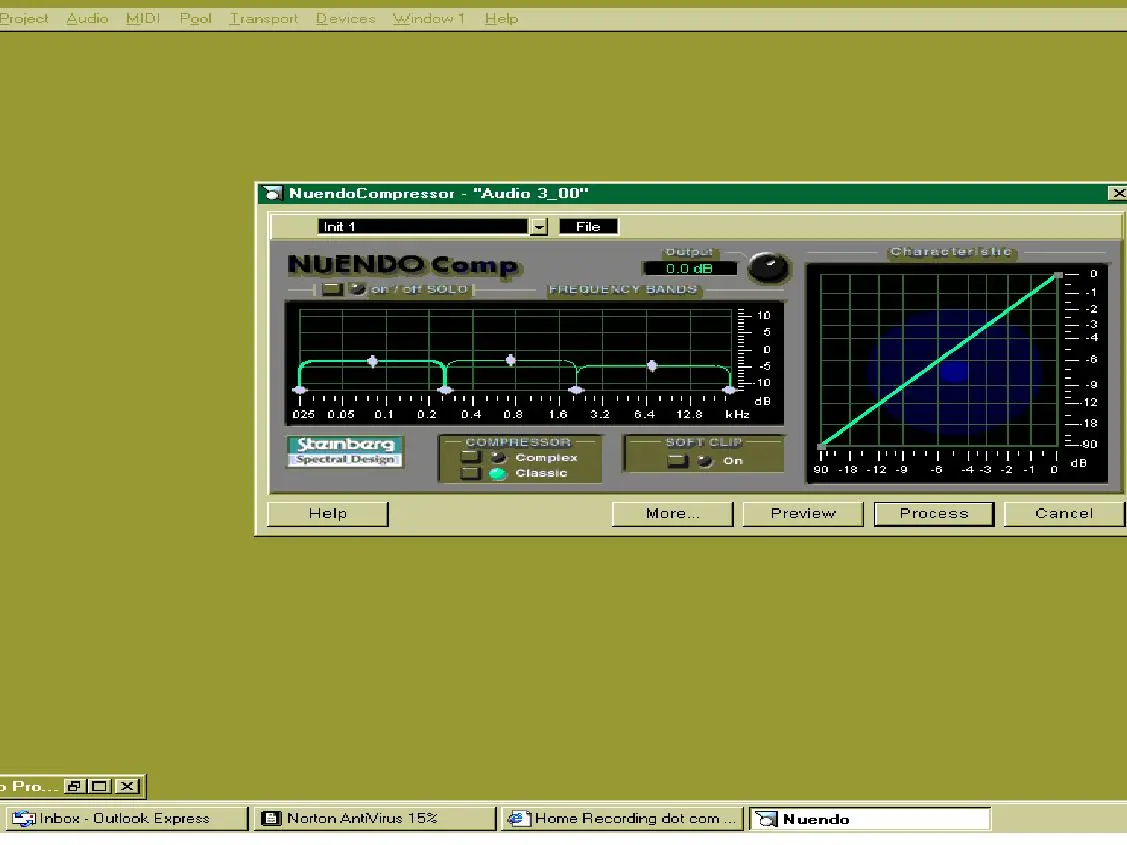
Task: Enable the Complex compressor square button
Action: click(x=470, y=457)
